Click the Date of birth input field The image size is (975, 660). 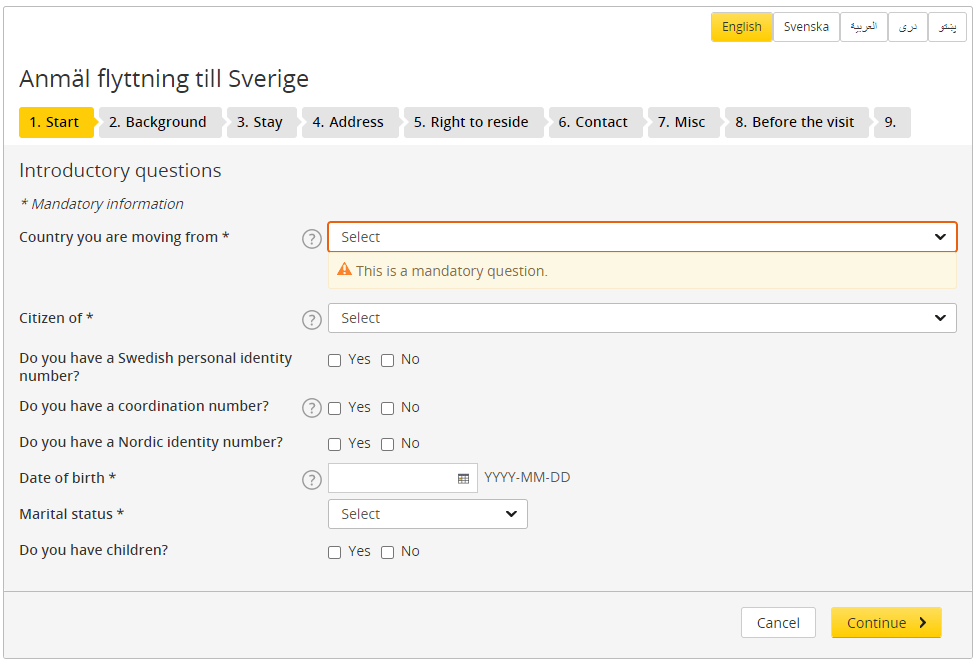(x=390, y=478)
